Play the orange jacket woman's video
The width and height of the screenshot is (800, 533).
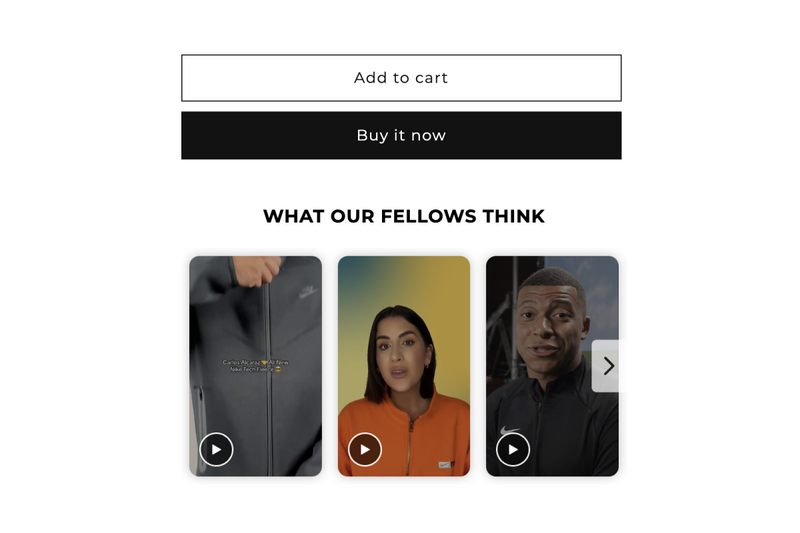click(365, 449)
